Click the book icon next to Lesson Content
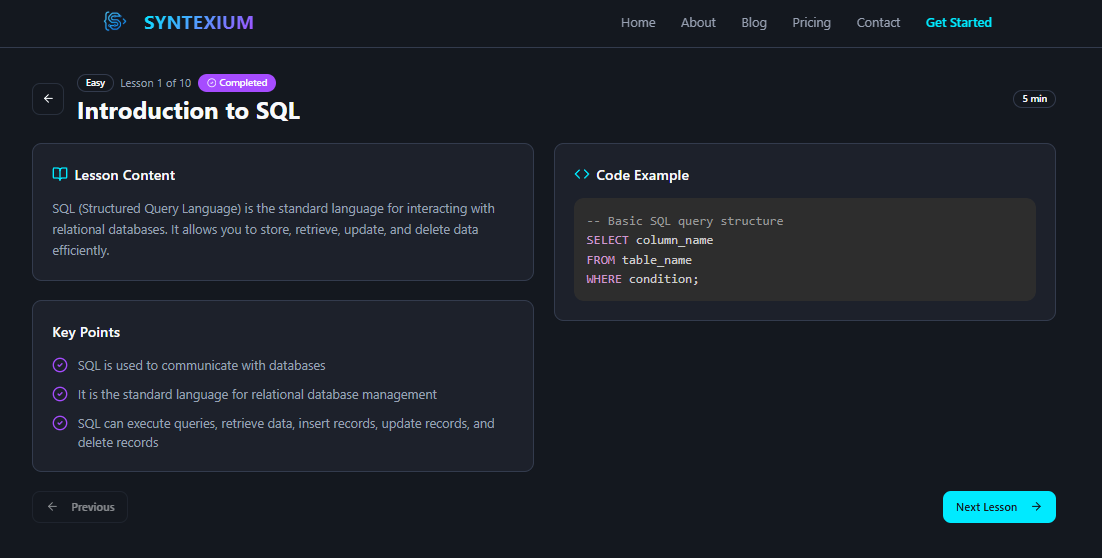 pyautogui.click(x=60, y=174)
